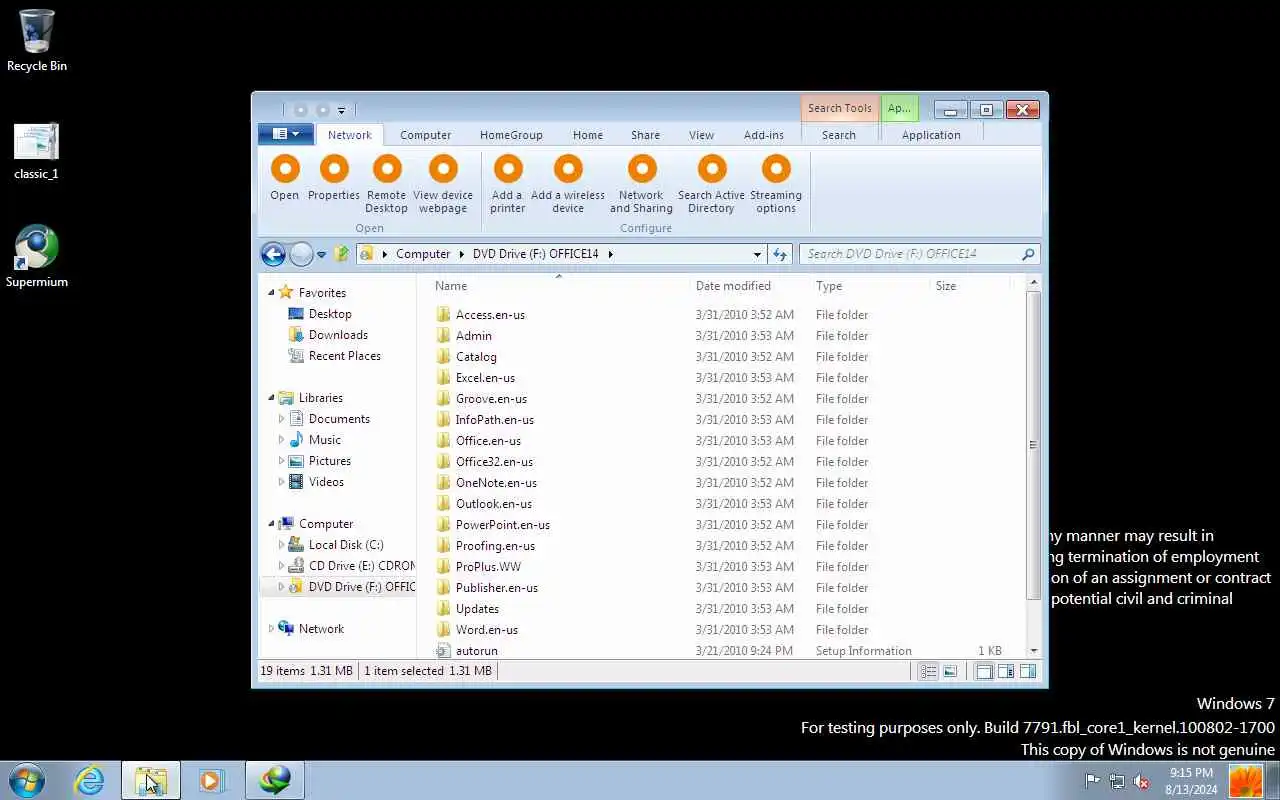This screenshot has width=1280, height=800.
Task: Click Search Active Directory icon
Action: [712, 169]
